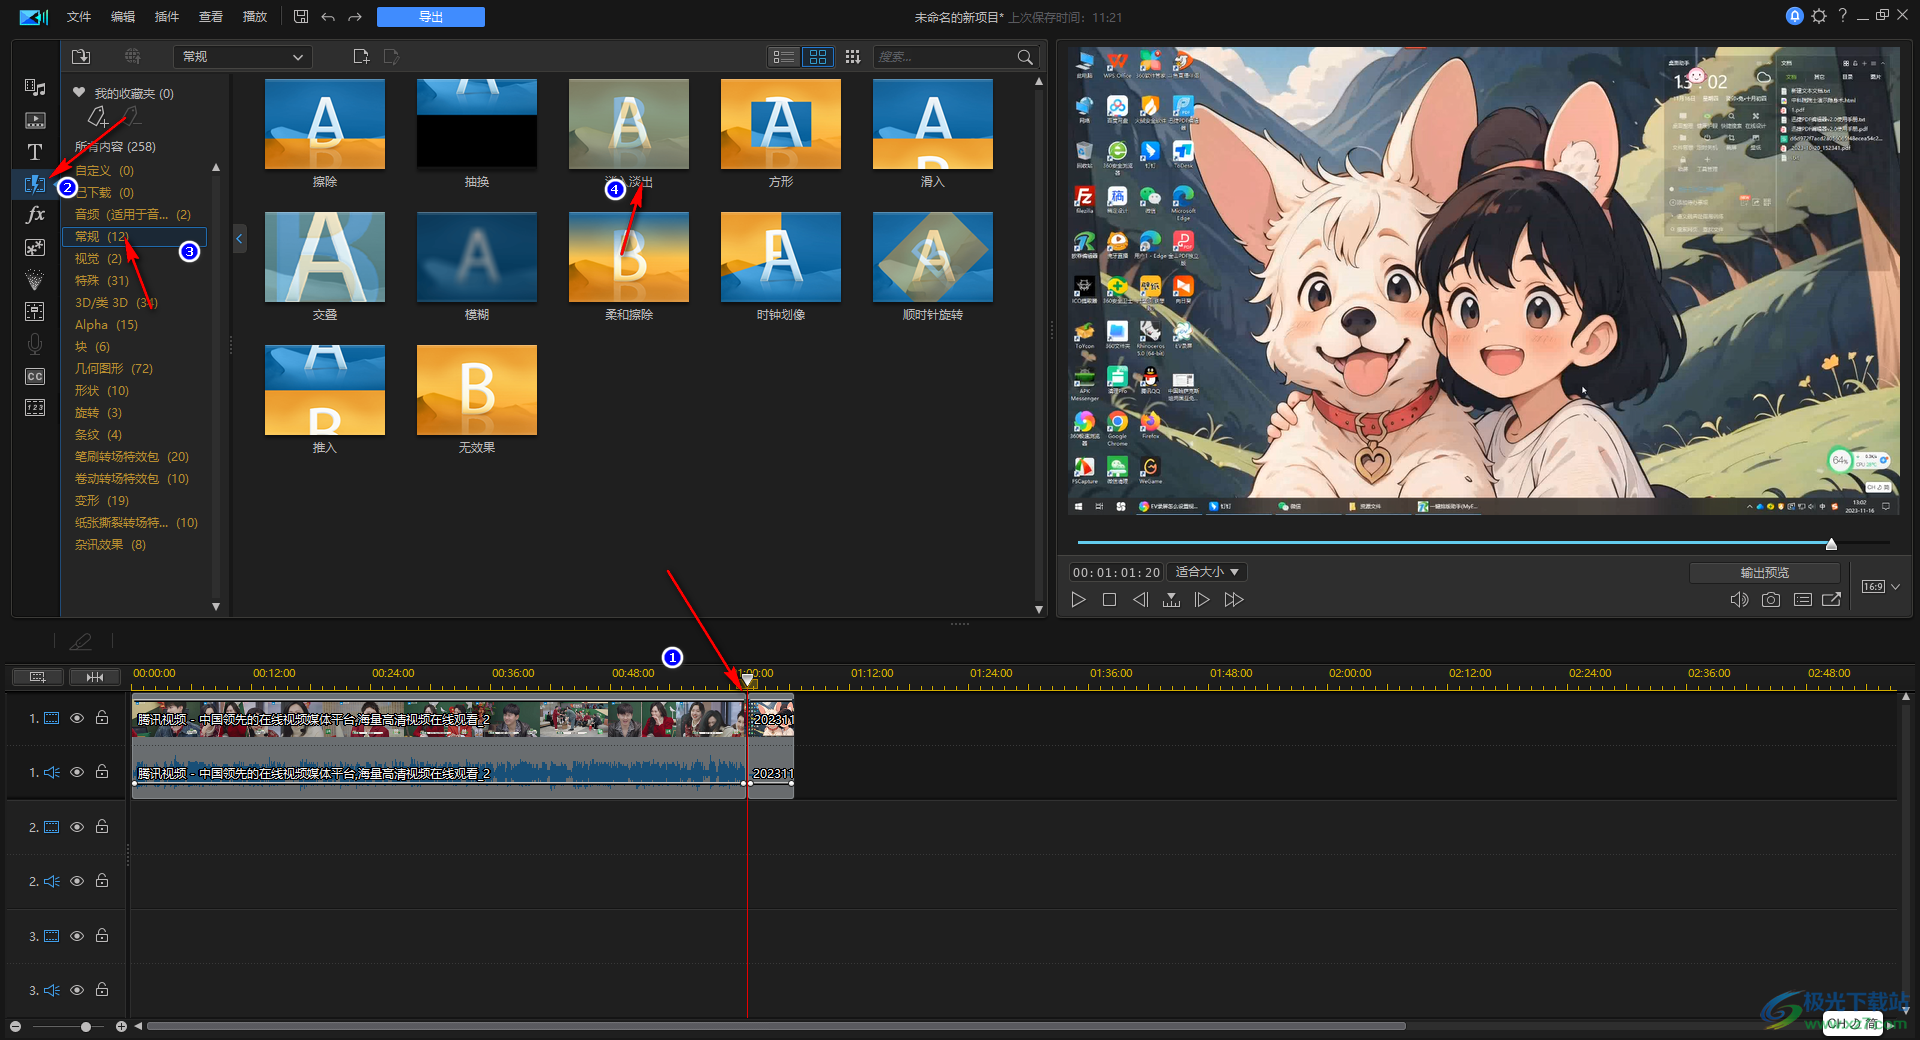Open the help question mark icon
This screenshot has height=1040, width=1920.
(x=1842, y=16)
